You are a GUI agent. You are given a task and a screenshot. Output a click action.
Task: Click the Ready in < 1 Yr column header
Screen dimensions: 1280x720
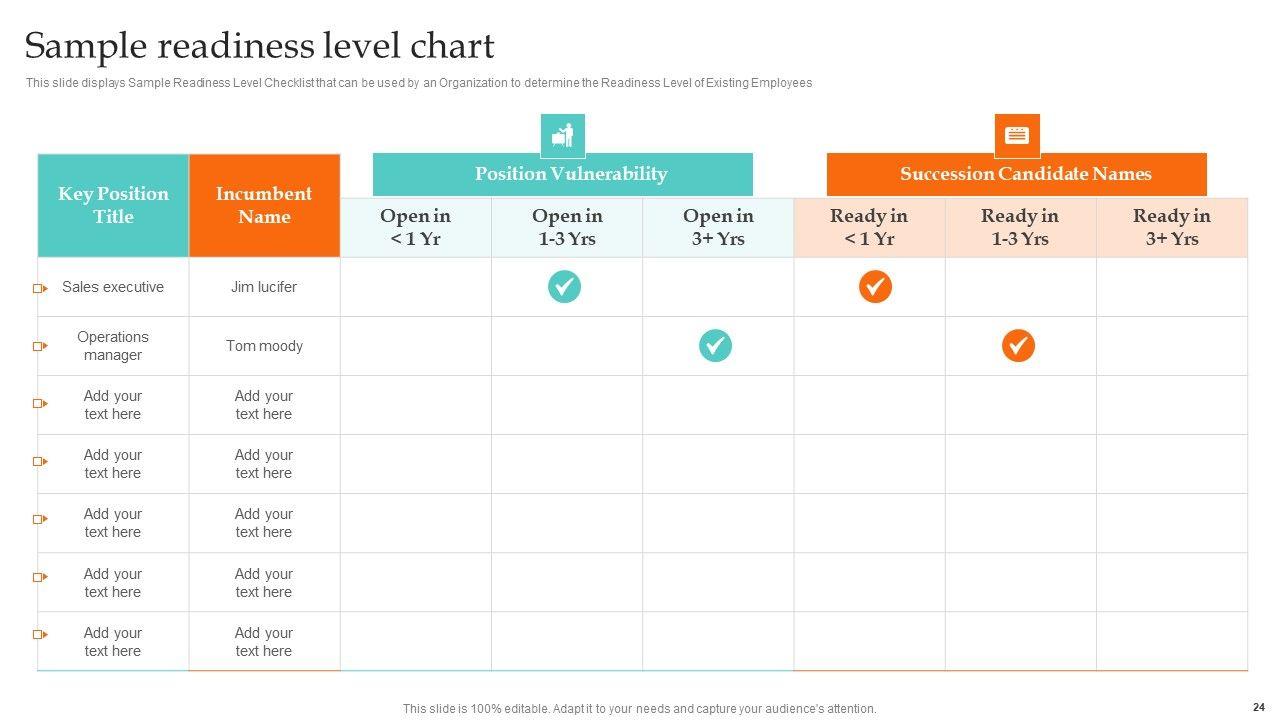click(869, 227)
